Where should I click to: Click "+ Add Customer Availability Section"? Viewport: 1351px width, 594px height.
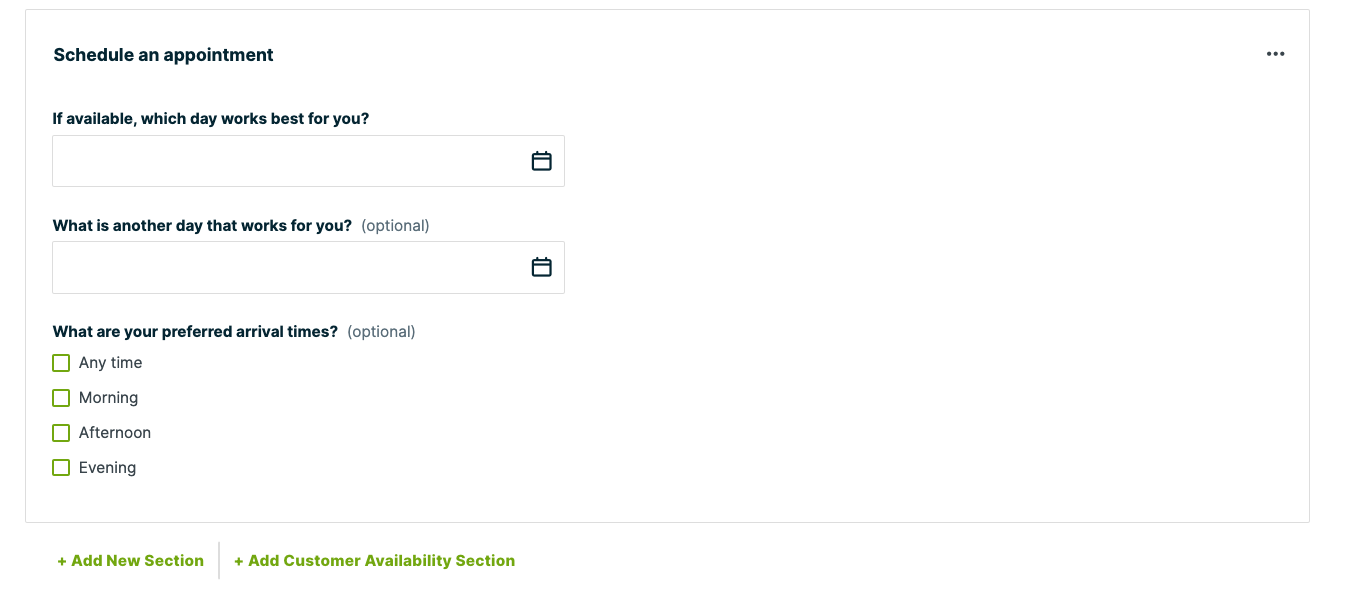374,560
